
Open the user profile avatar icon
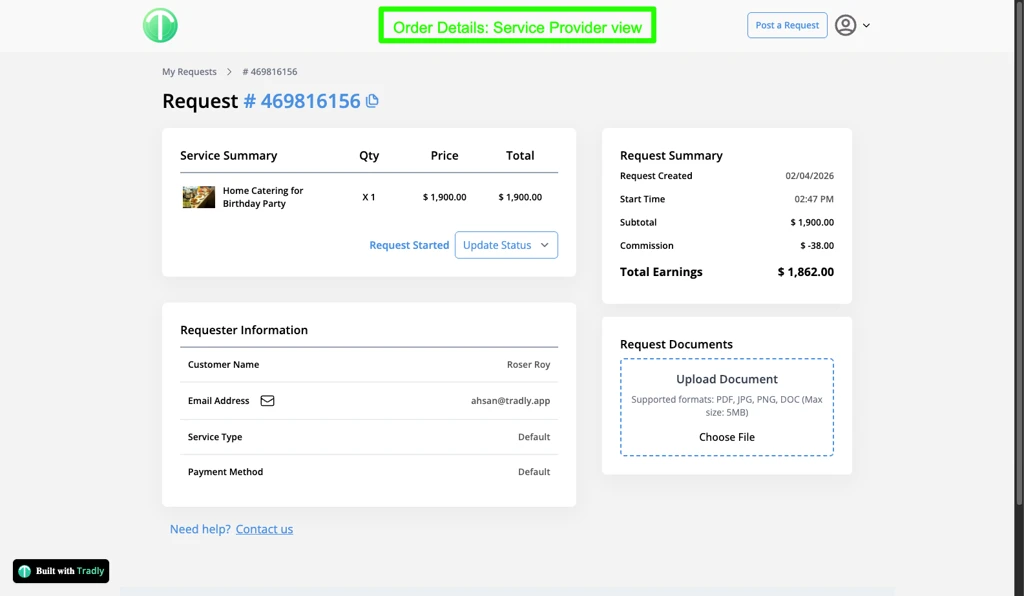coord(845,26)
